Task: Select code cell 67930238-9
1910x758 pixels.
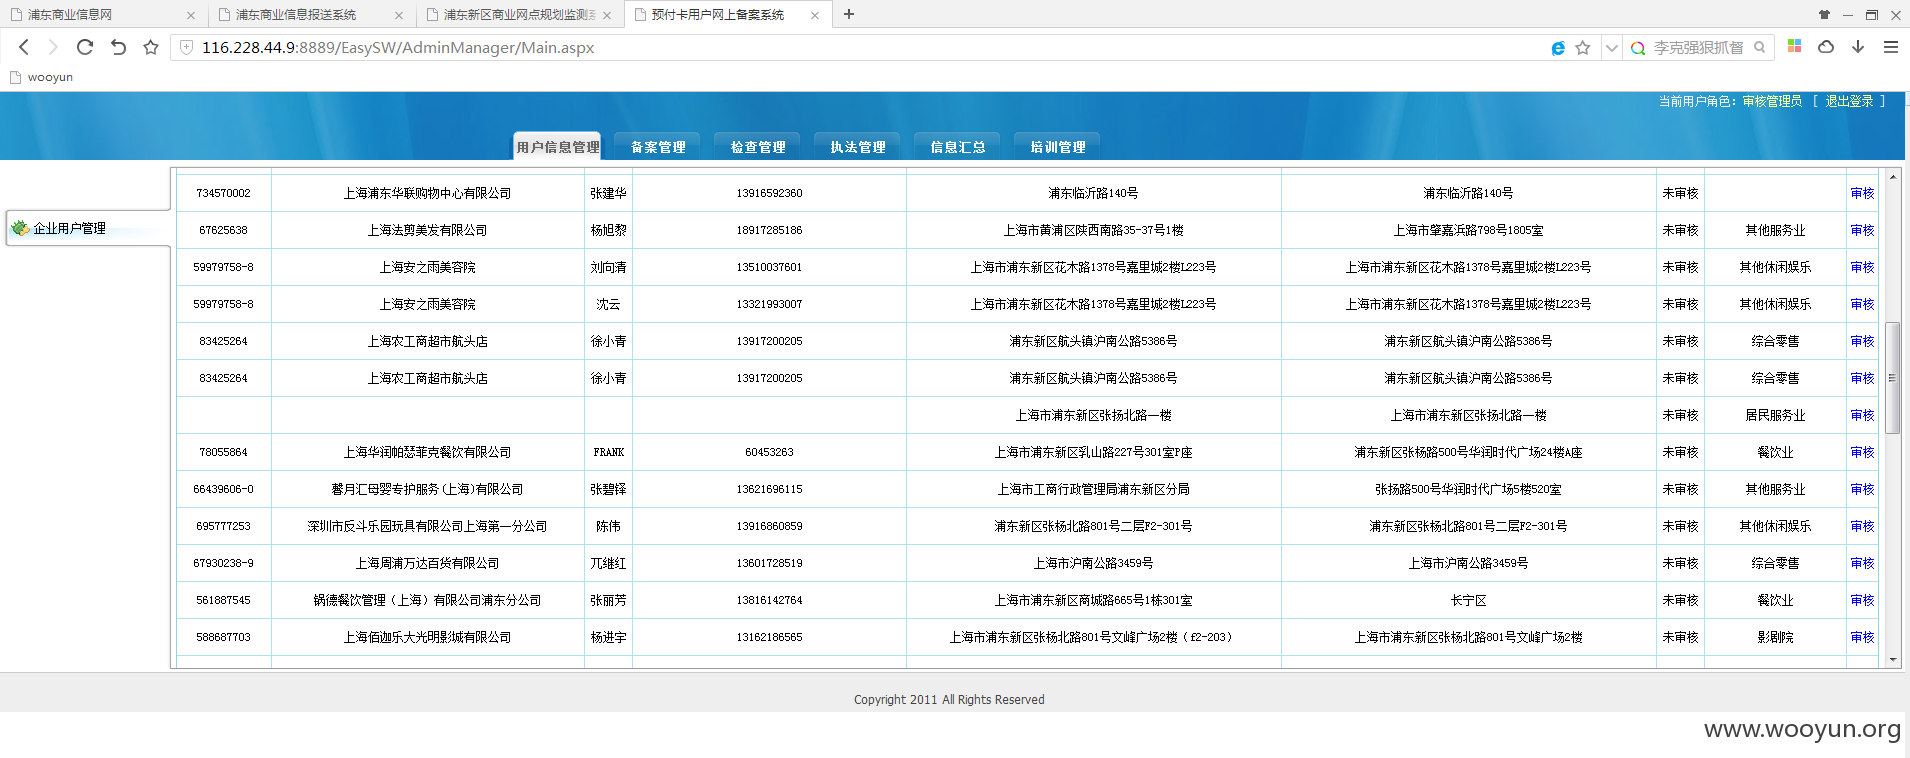Action: (223, 563)
